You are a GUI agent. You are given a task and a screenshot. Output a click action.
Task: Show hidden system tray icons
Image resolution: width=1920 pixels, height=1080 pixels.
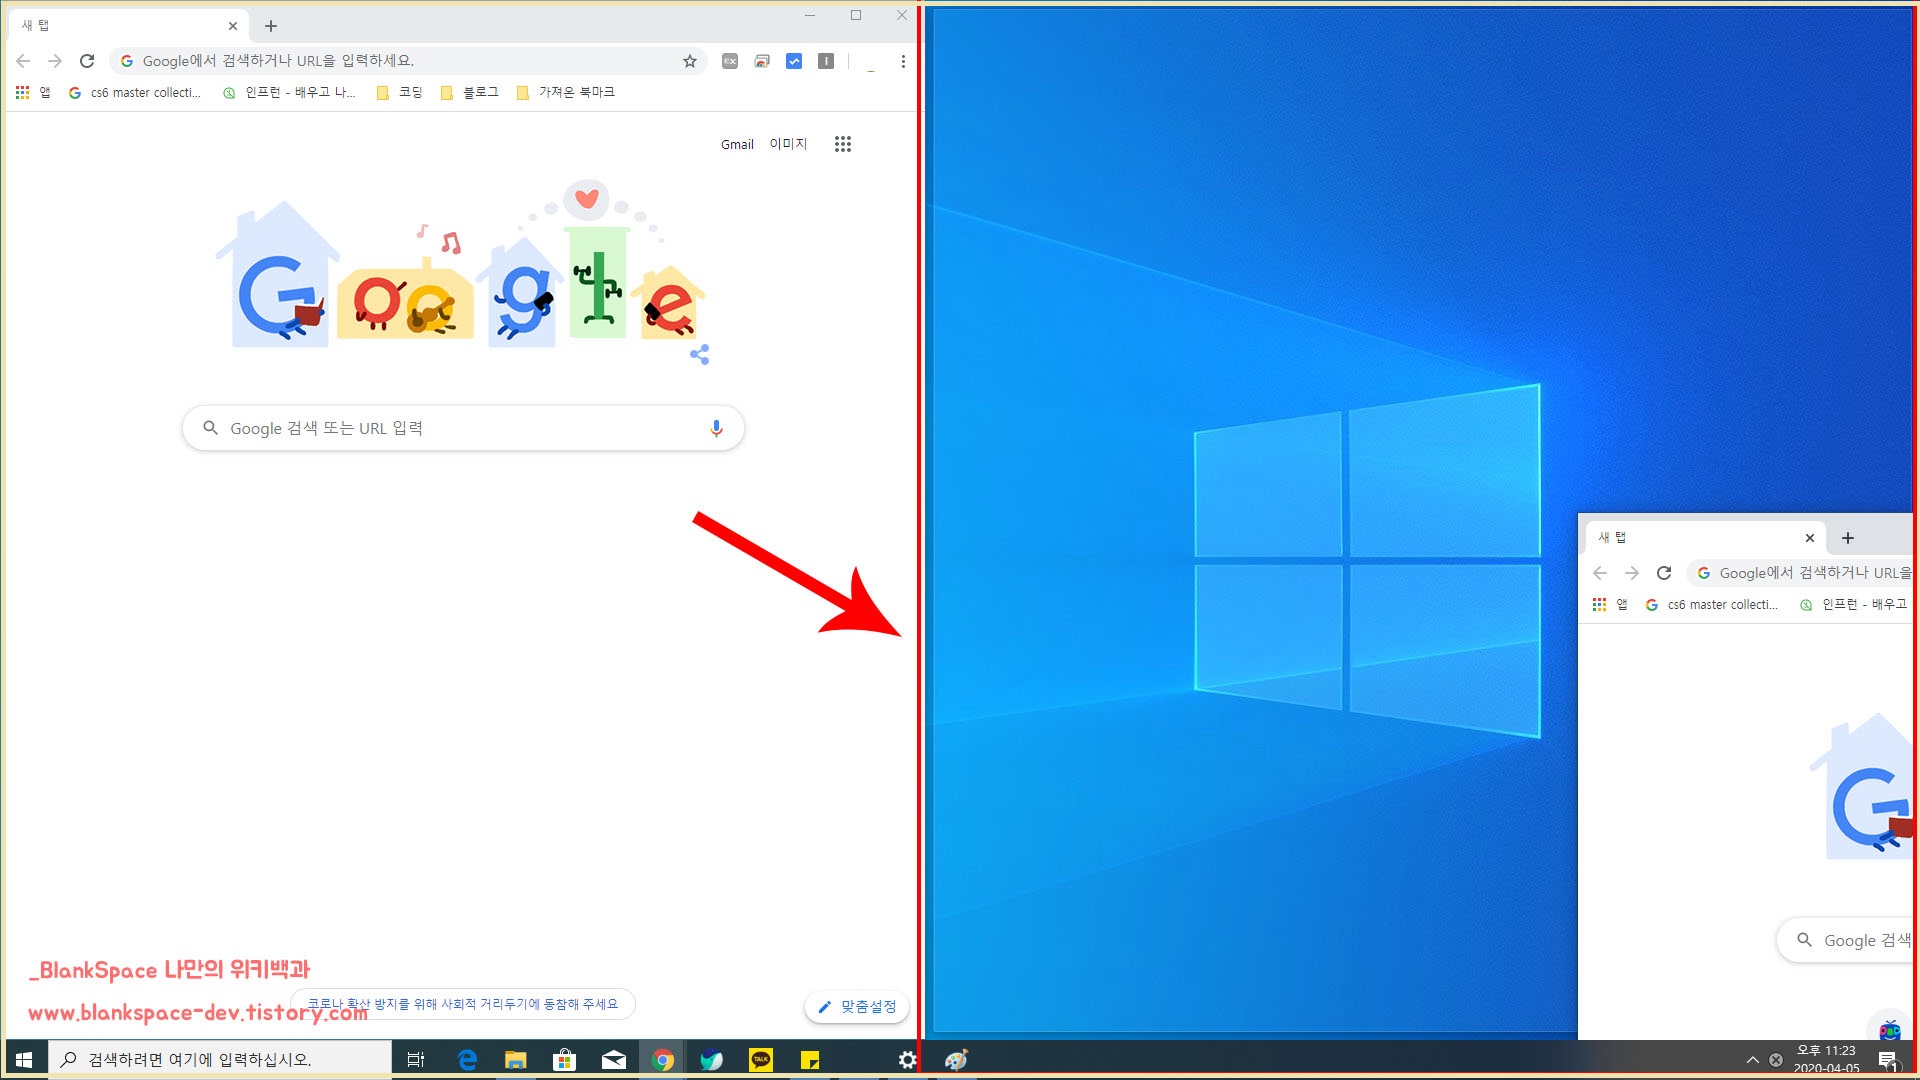click(x=1752, y=1060)
